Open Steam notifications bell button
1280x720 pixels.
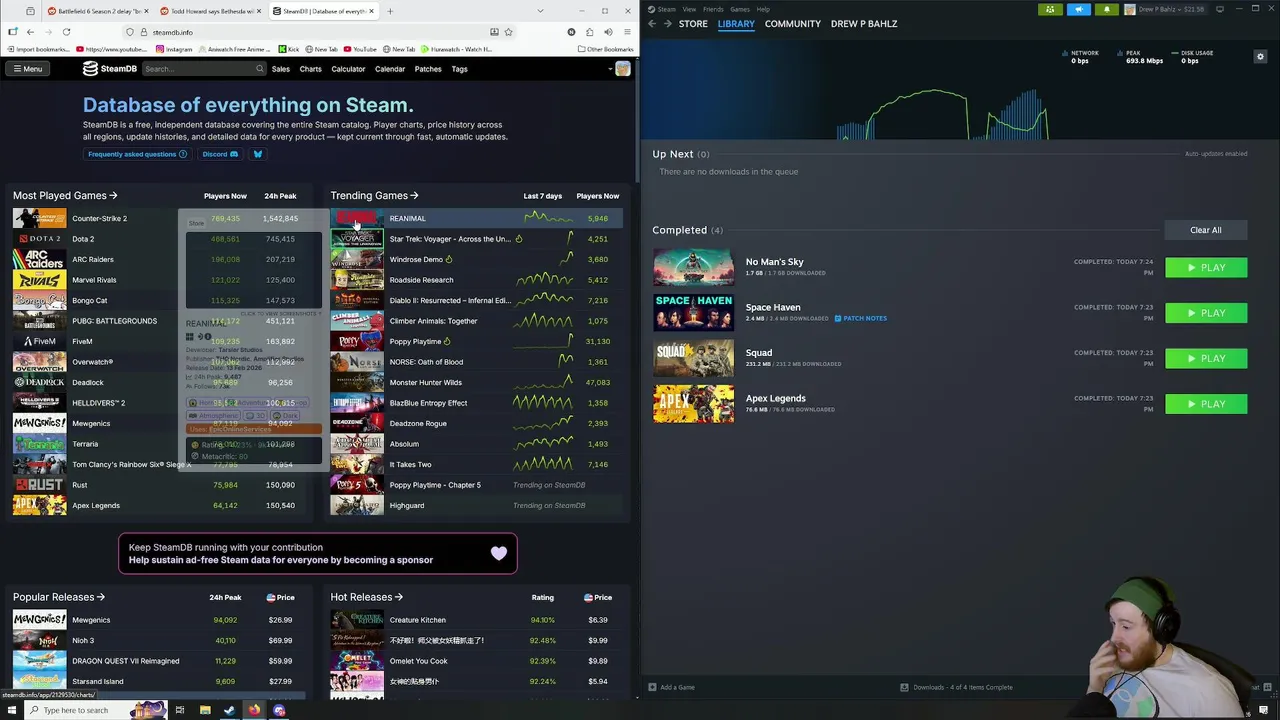[1106, 10]
